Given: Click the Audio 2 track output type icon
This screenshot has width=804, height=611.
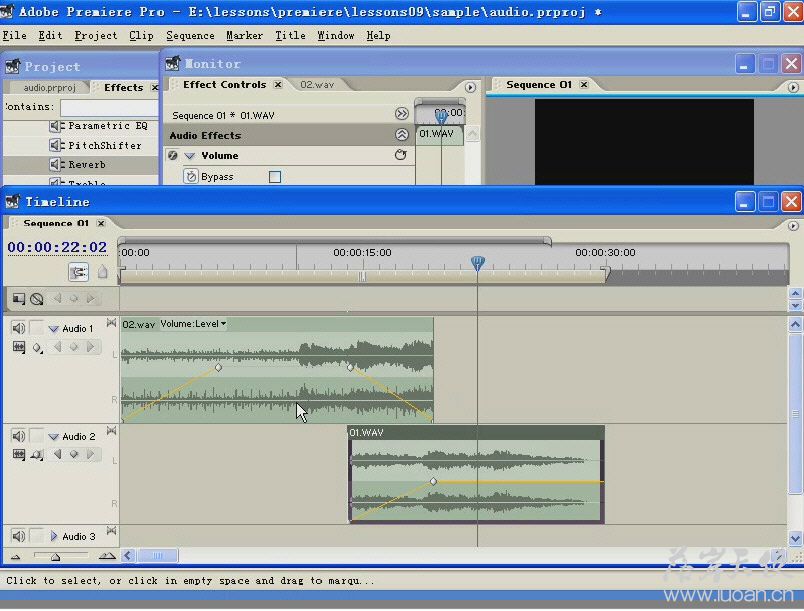Looking at the screenshot, I should coord(111,431).
